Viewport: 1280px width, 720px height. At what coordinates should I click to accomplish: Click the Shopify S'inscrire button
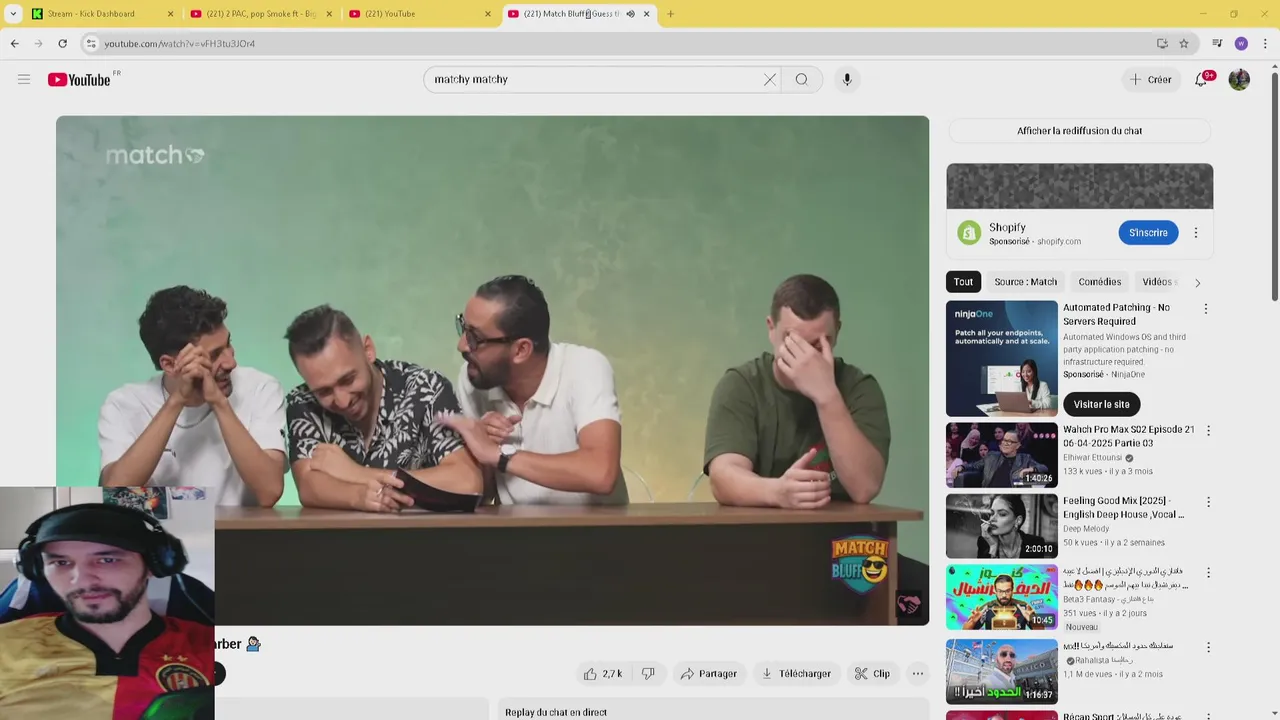click(1148, 233)
